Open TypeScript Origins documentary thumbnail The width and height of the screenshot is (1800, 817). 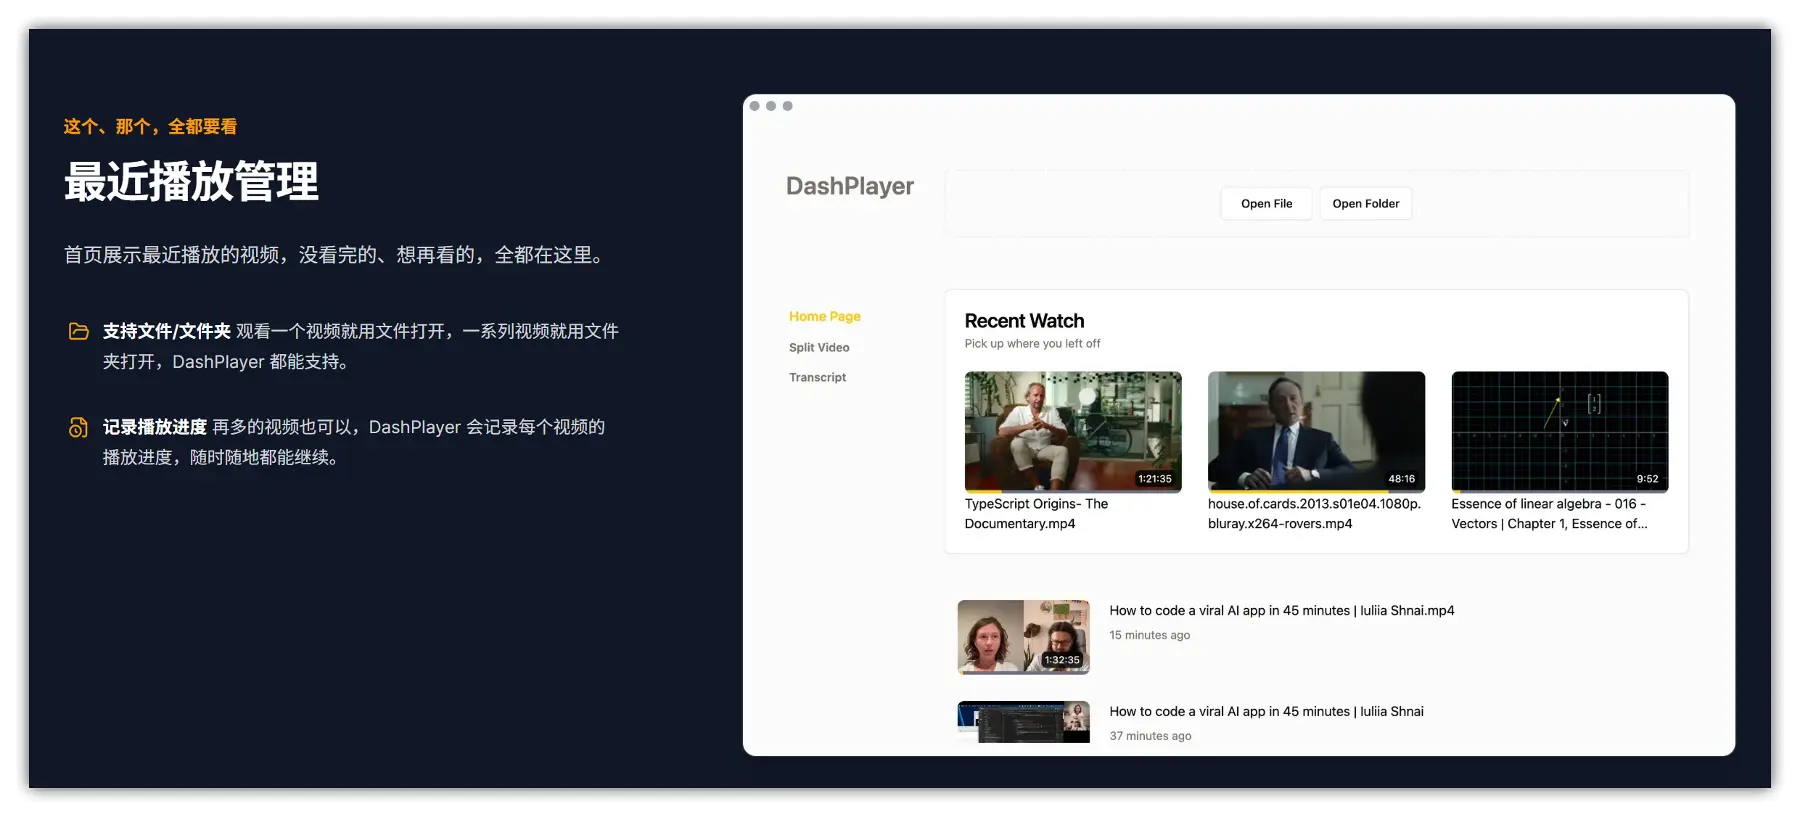pos(1073,432)
